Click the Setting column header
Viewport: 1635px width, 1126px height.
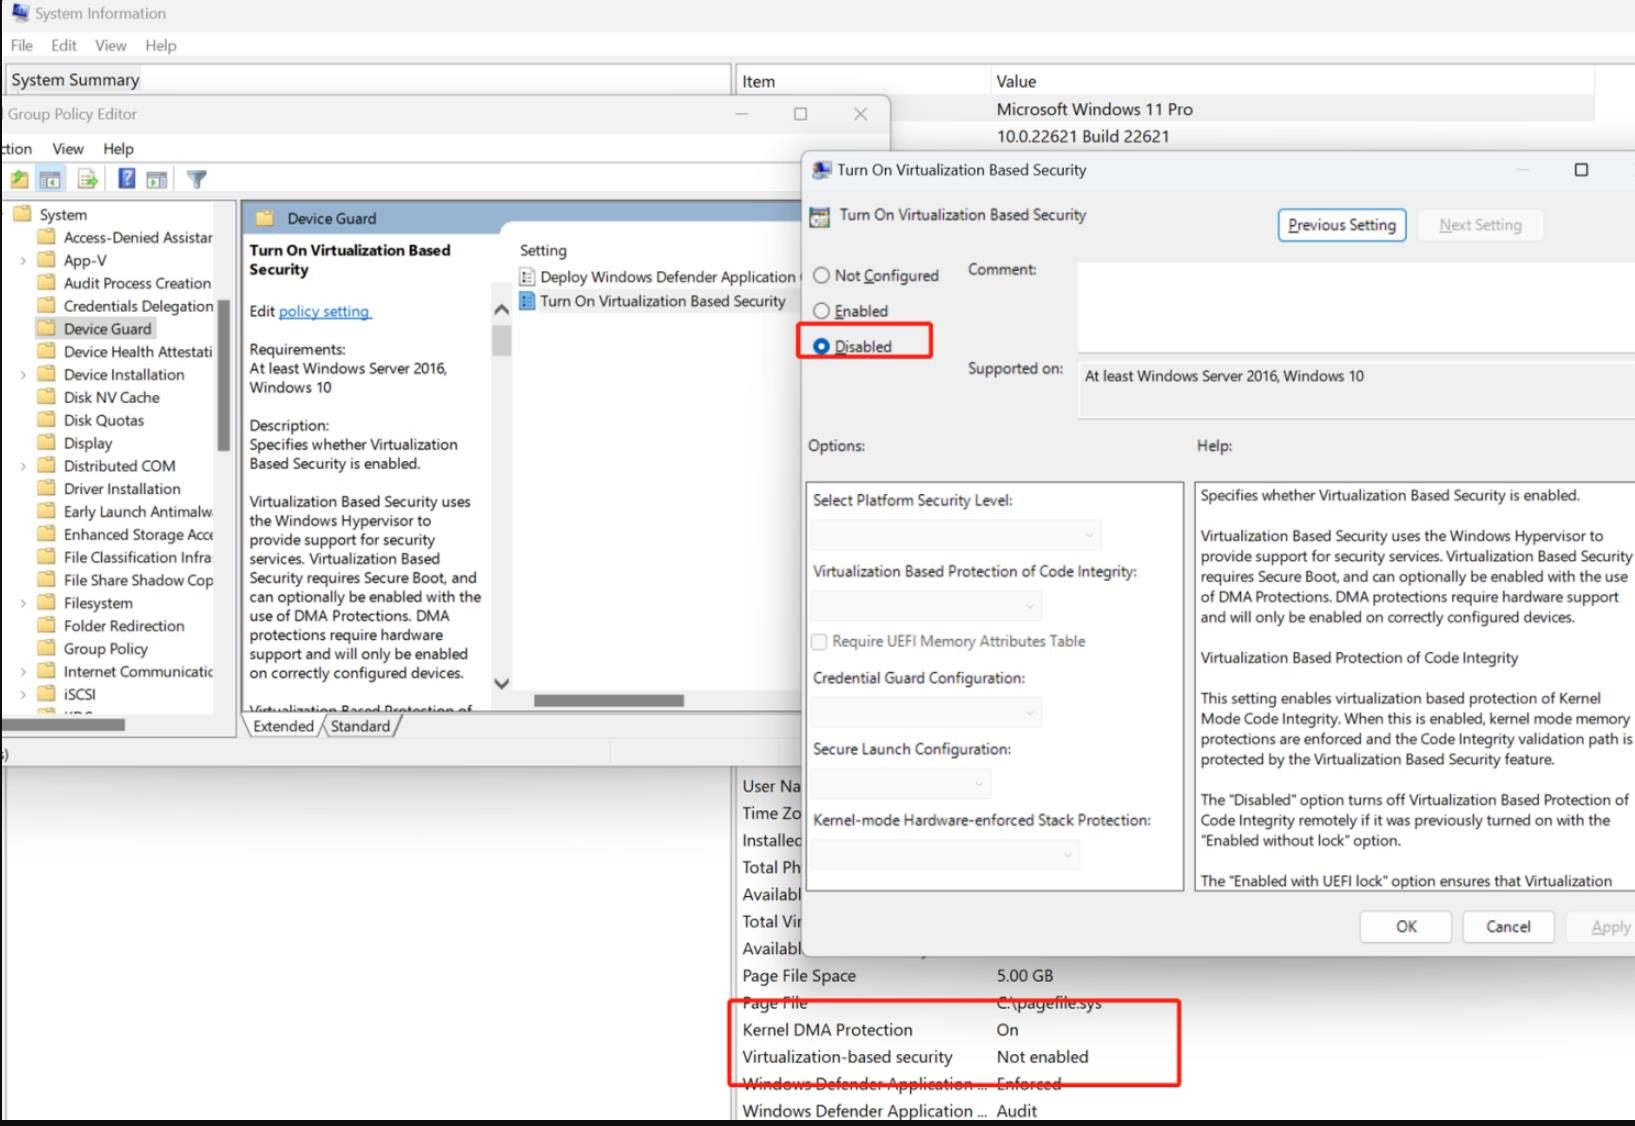coord(543,251)
